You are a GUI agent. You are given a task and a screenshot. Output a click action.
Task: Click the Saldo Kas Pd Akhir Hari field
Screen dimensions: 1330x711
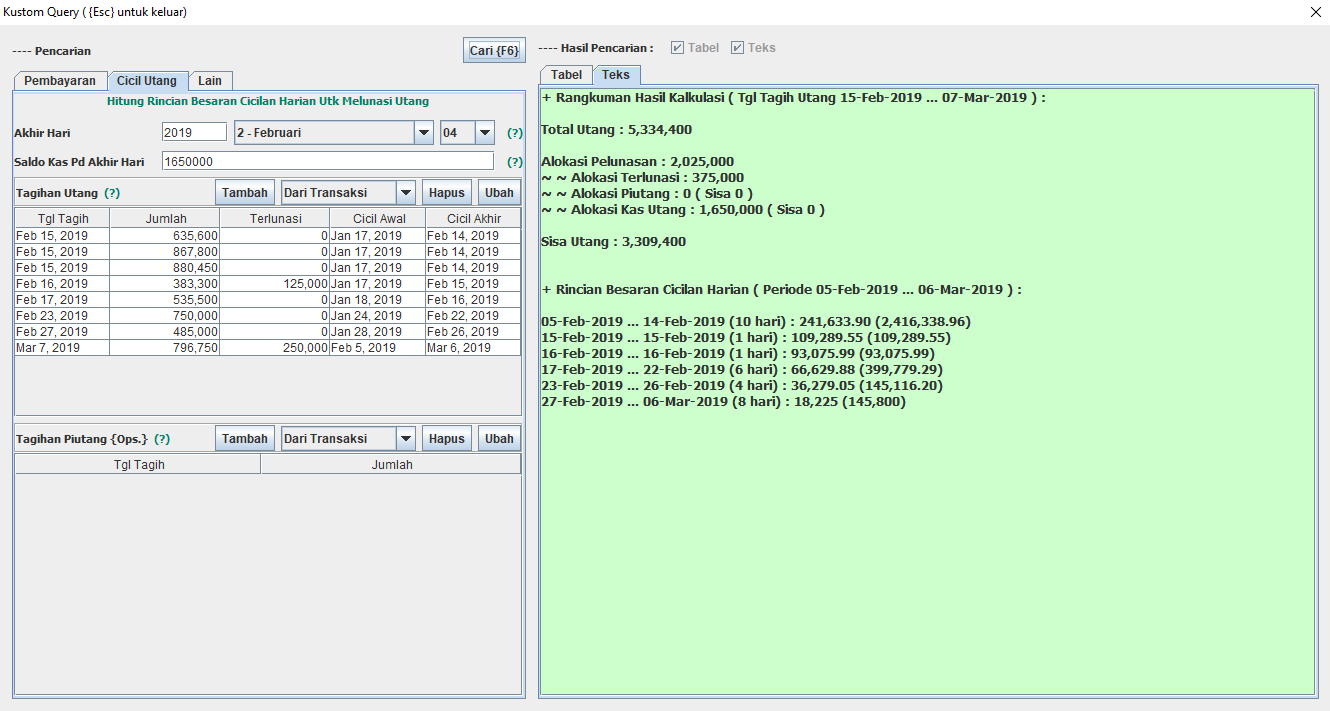click(327, 161)
